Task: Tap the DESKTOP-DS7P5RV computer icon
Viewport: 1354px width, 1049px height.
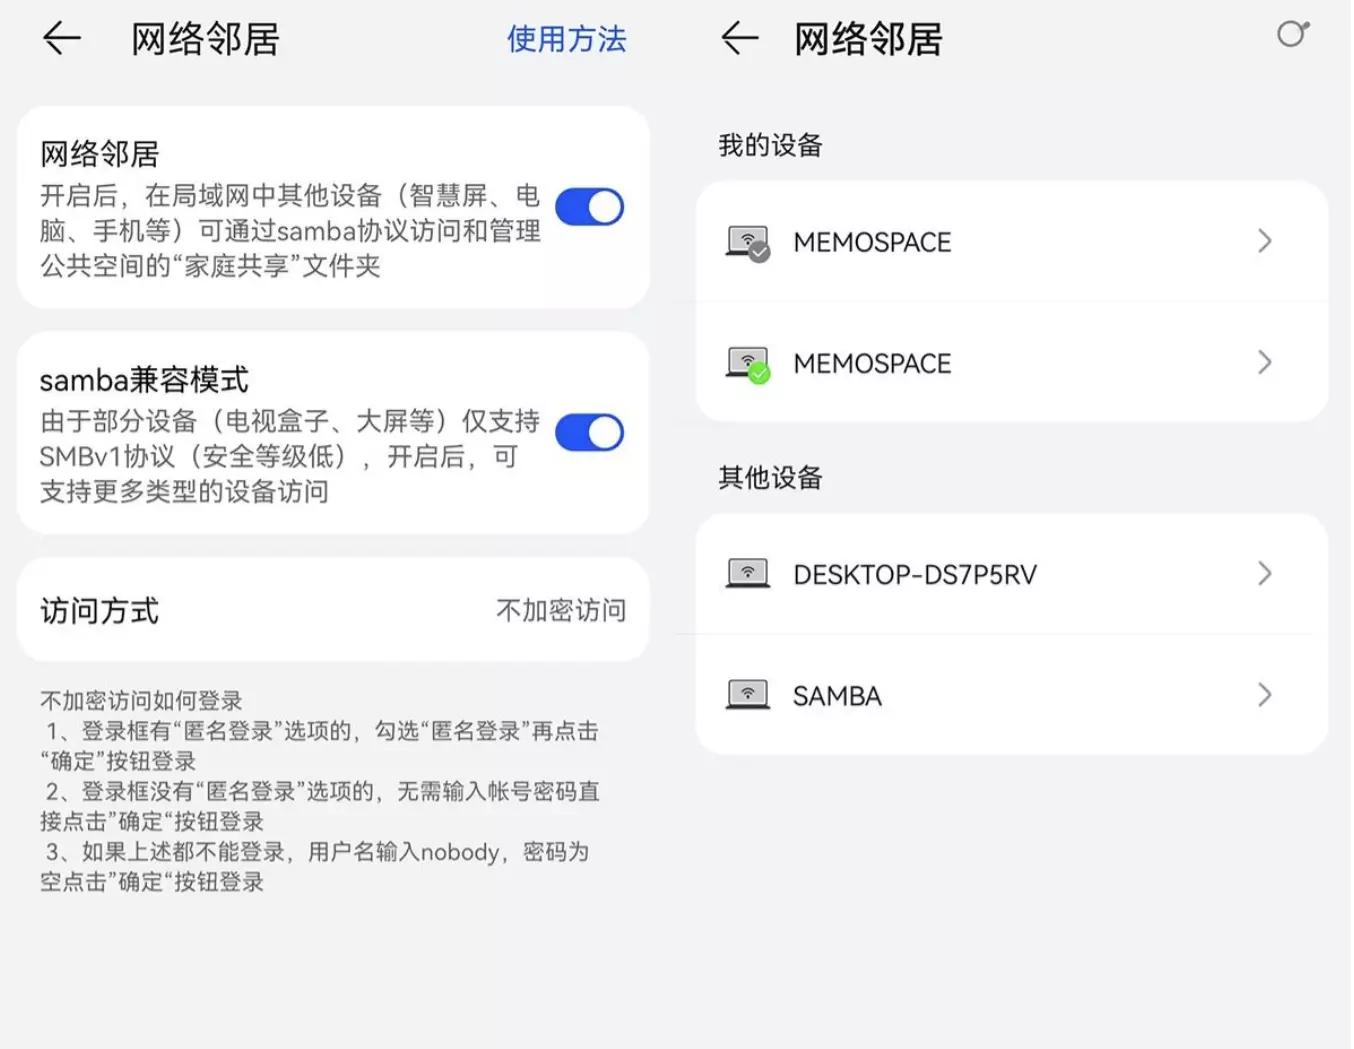Action: 745,573
